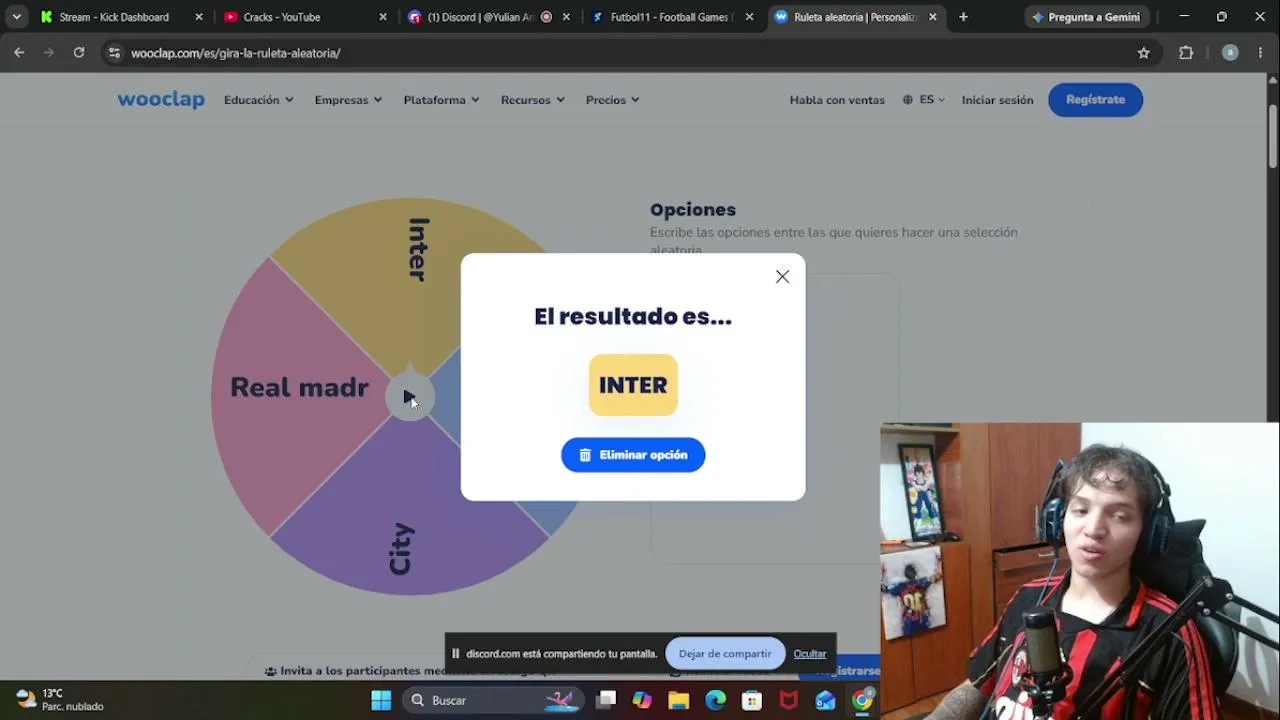Screen dimensions: 1280x720
Task: Spin the wheel using the center play button
Action: pyautogui.click(x=409, y=397)
